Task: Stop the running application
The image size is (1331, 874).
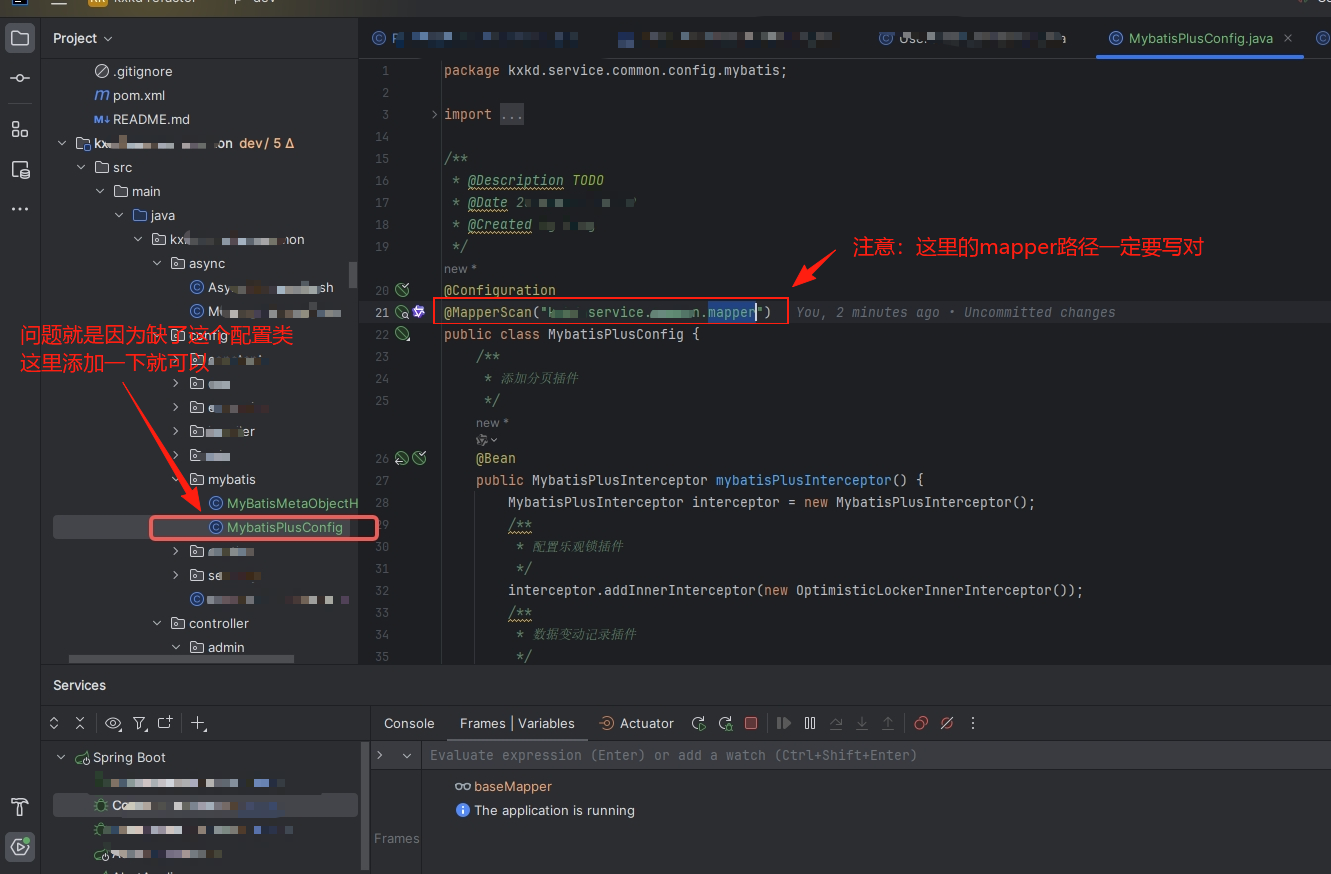Action: tap(751, 723)
